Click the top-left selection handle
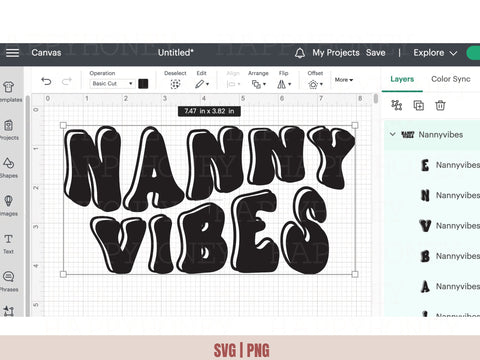Viewport: 480px width, 360px height. pos(63,125)
